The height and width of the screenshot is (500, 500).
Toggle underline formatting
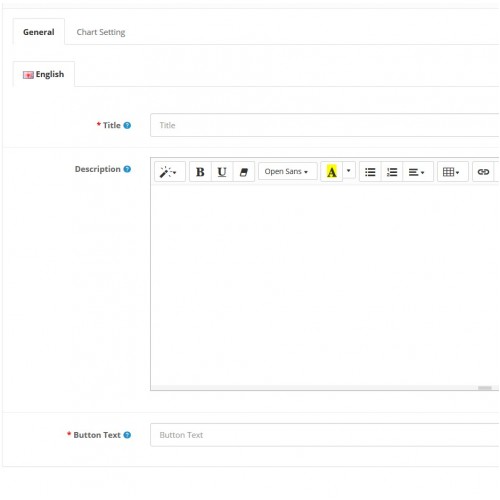click(222, 172)
